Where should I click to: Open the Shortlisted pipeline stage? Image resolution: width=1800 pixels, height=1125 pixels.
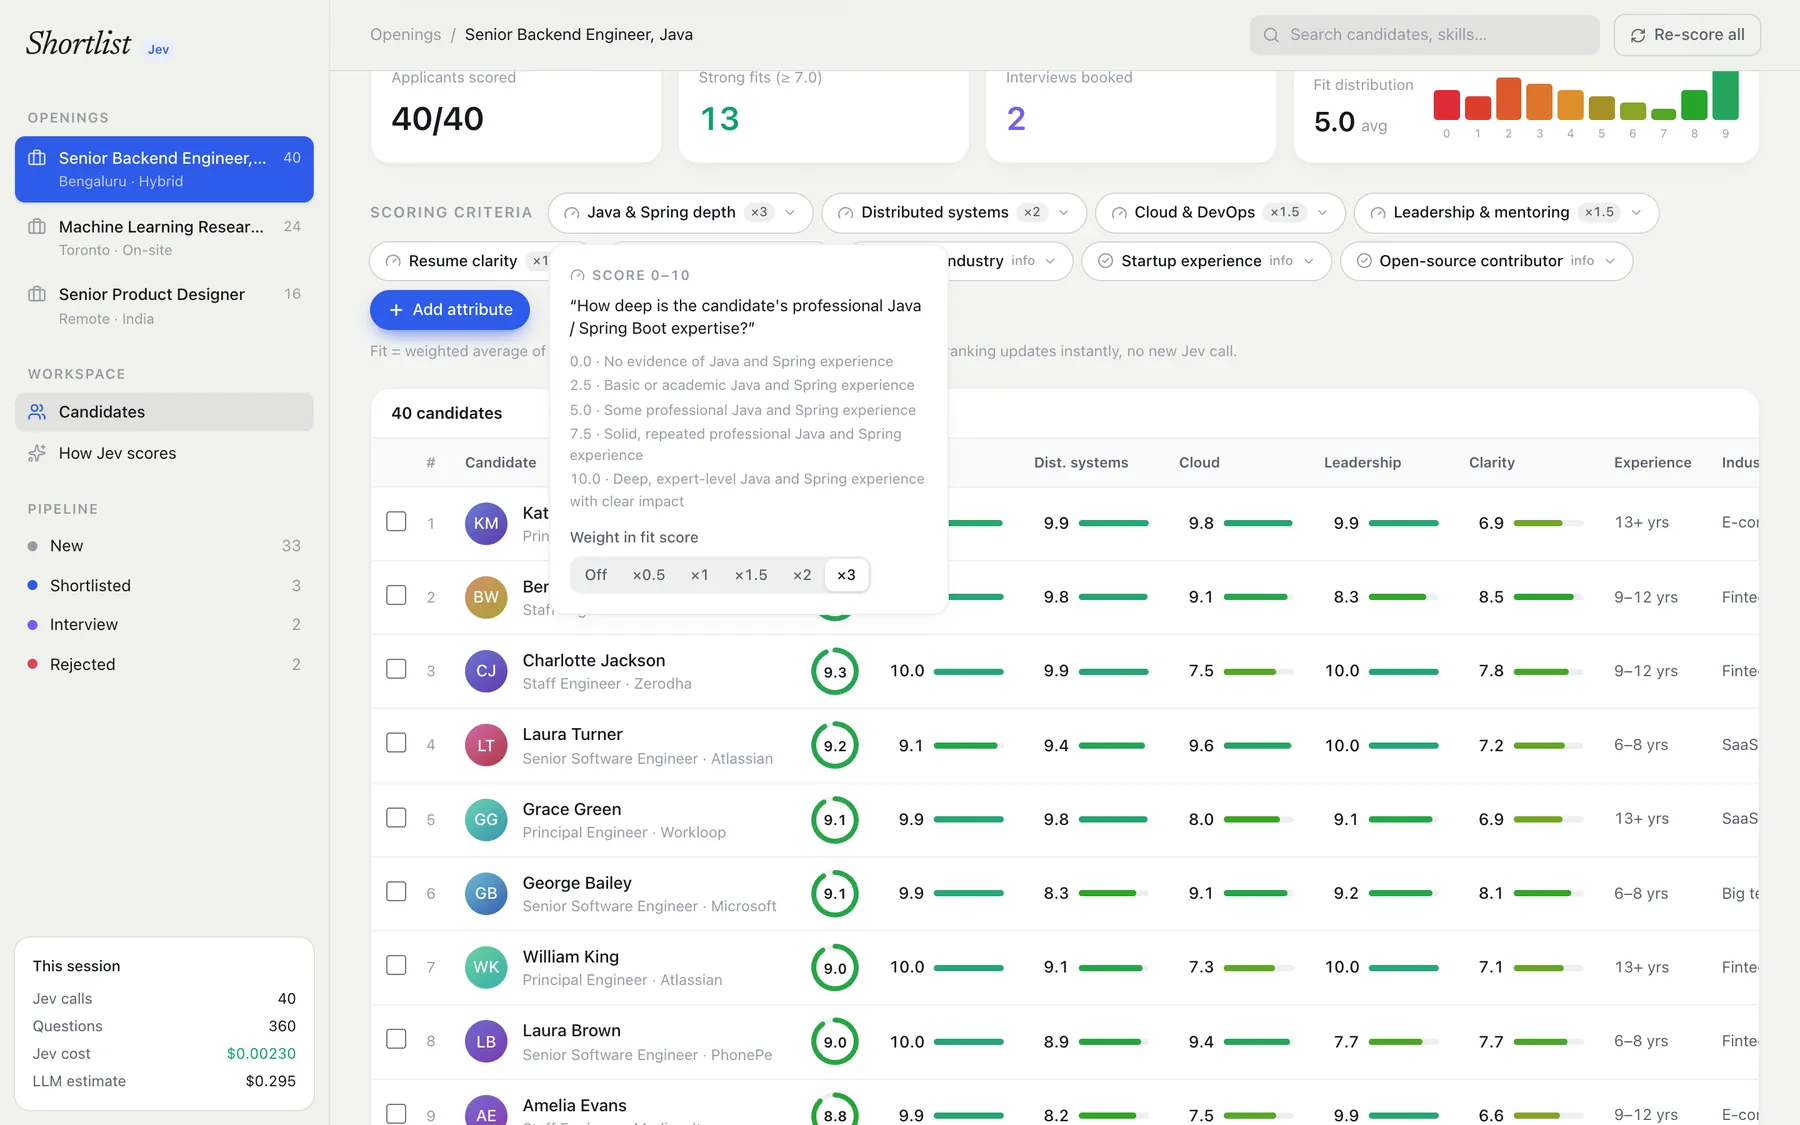tap(164, 586)
